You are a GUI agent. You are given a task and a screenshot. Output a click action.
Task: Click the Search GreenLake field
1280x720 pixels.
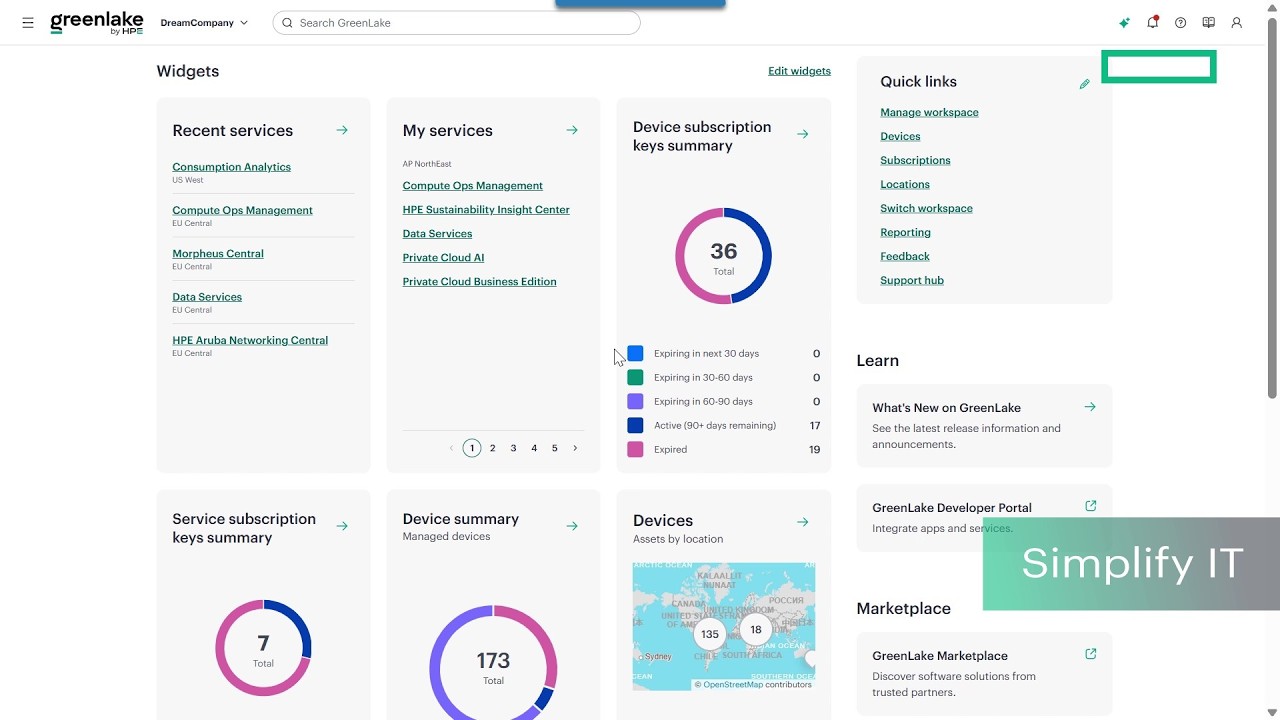456,22
